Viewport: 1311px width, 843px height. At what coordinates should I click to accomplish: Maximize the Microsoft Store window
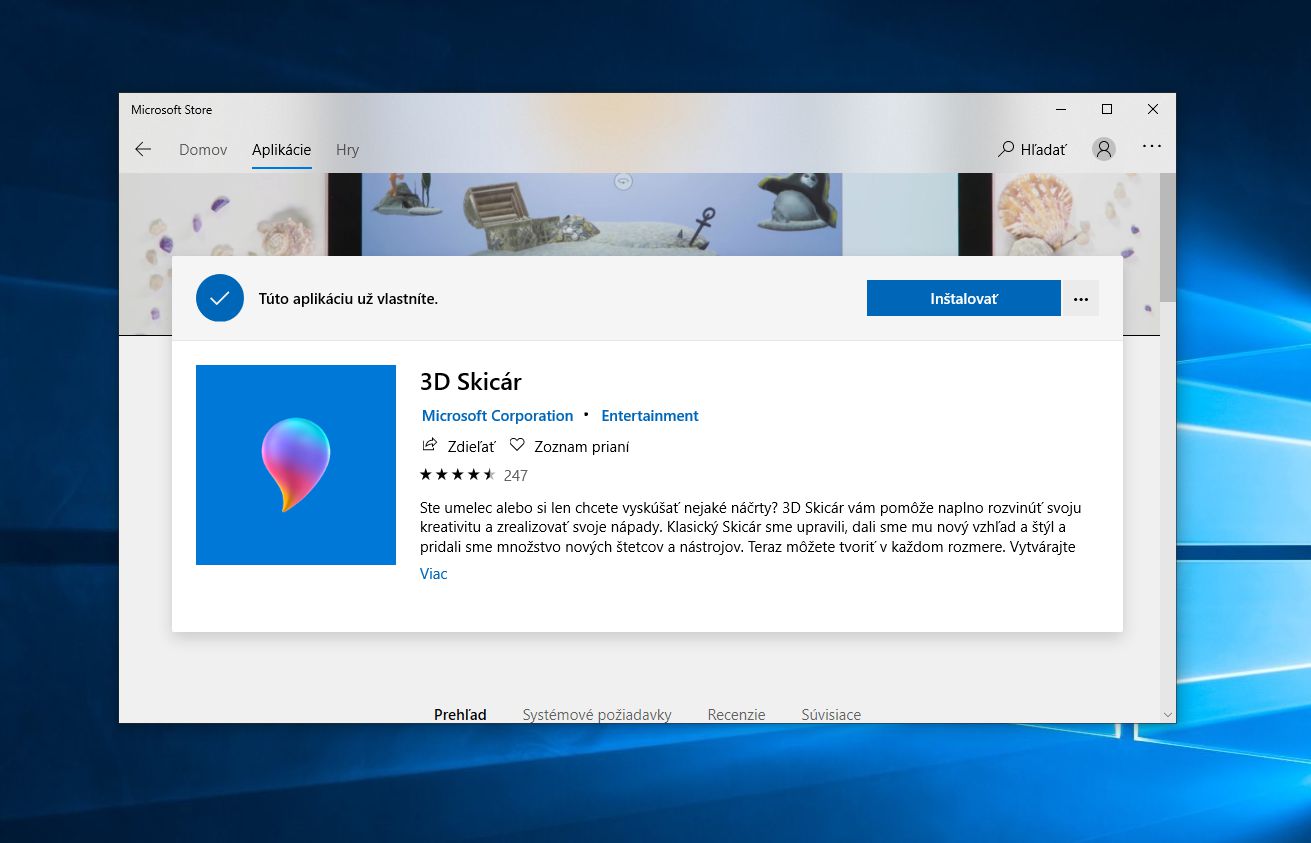pyautogui.click(x=1107, y=109)
